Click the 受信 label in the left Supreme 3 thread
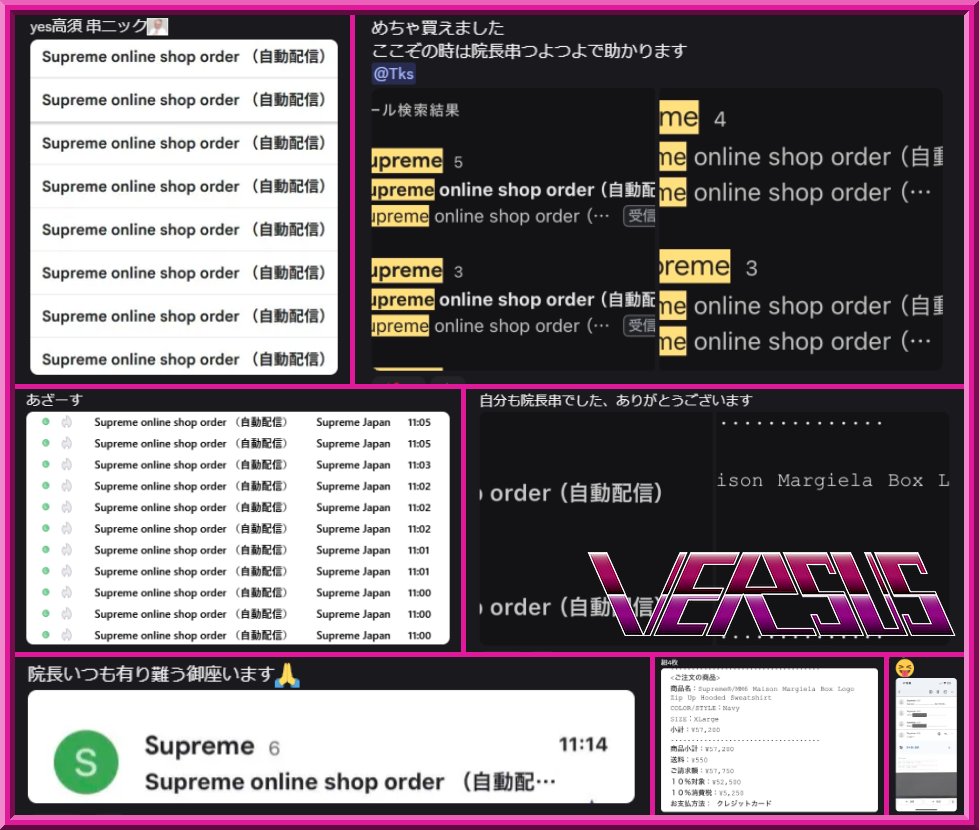 point(640,325)
